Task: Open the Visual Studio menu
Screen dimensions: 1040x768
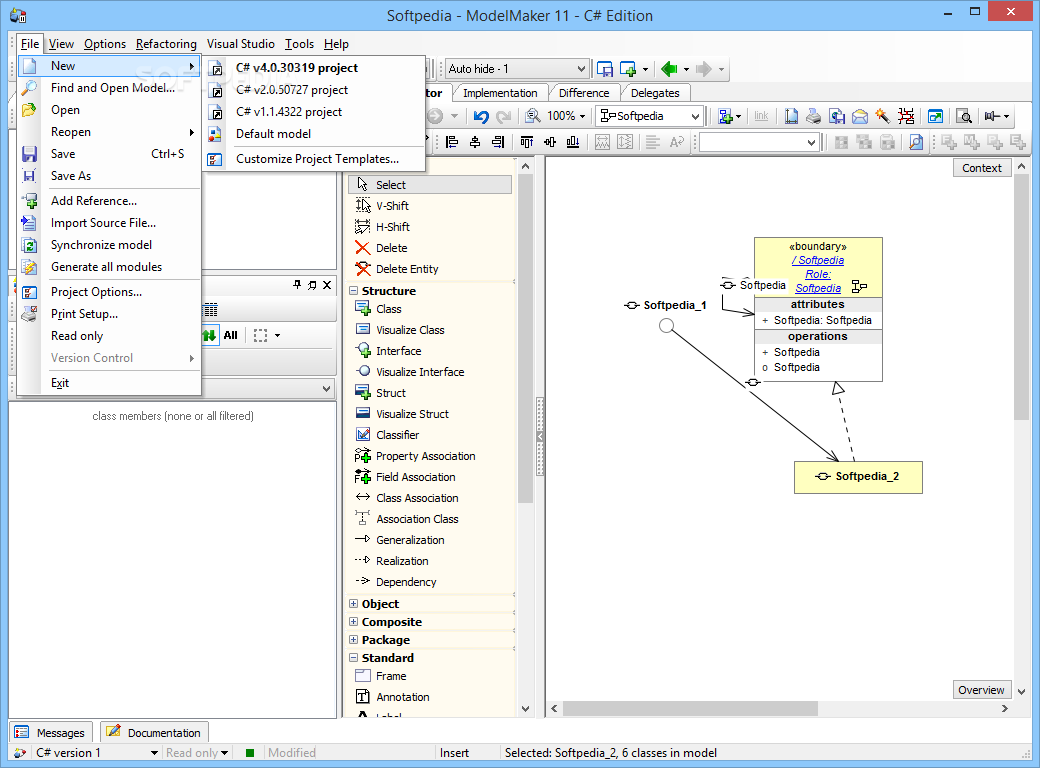Action: 240,44
